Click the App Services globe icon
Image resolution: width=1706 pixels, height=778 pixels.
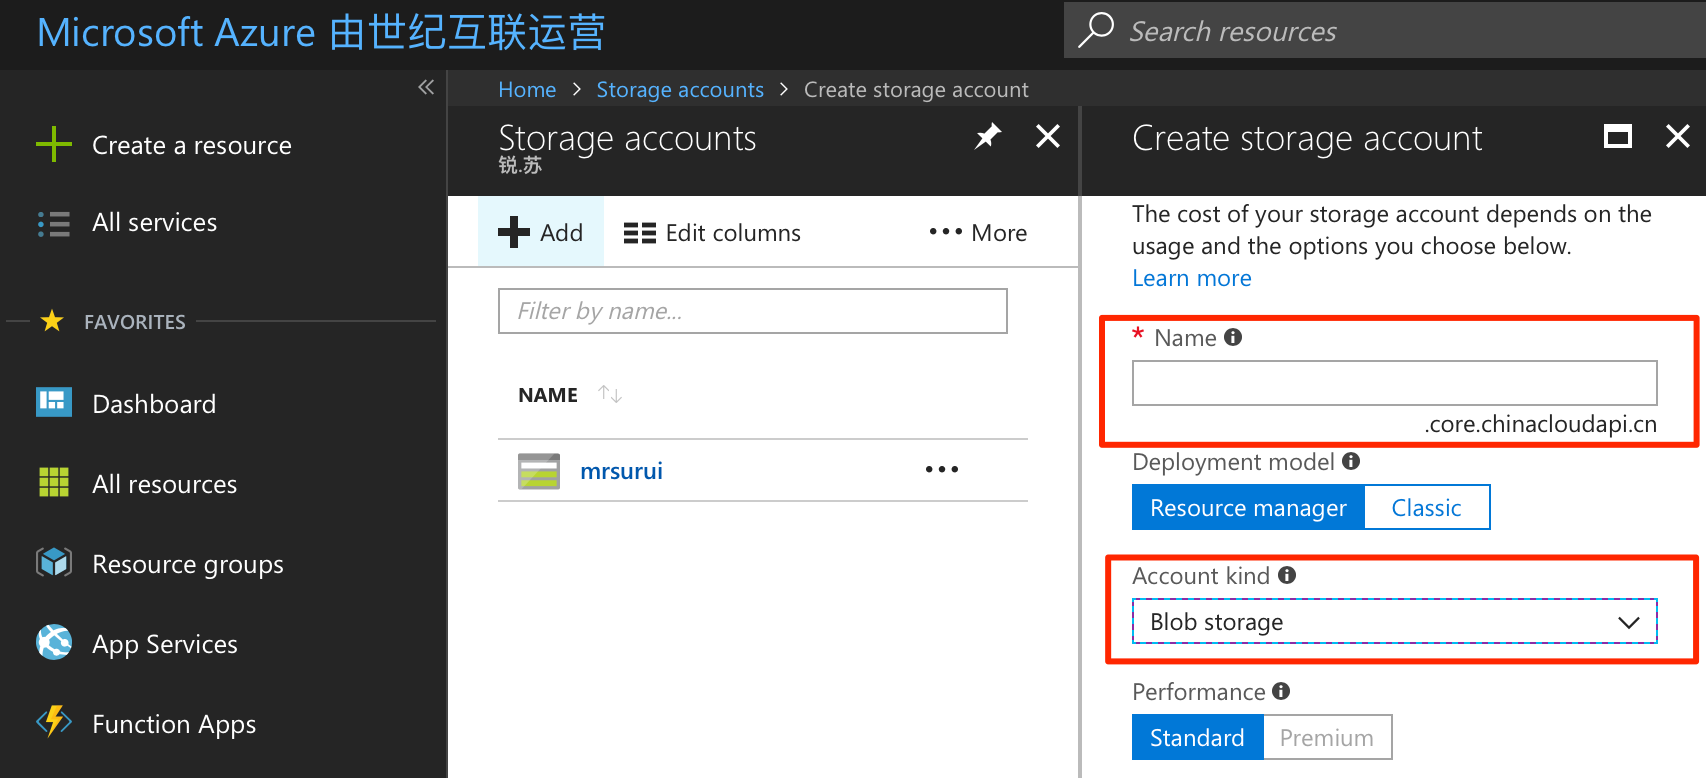(54, 642)
